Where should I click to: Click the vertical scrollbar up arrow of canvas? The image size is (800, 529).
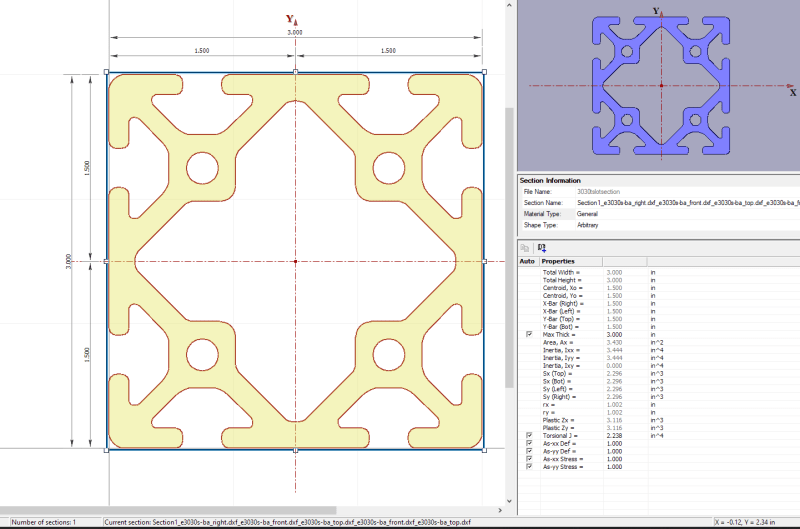click(x=509, y=5)
